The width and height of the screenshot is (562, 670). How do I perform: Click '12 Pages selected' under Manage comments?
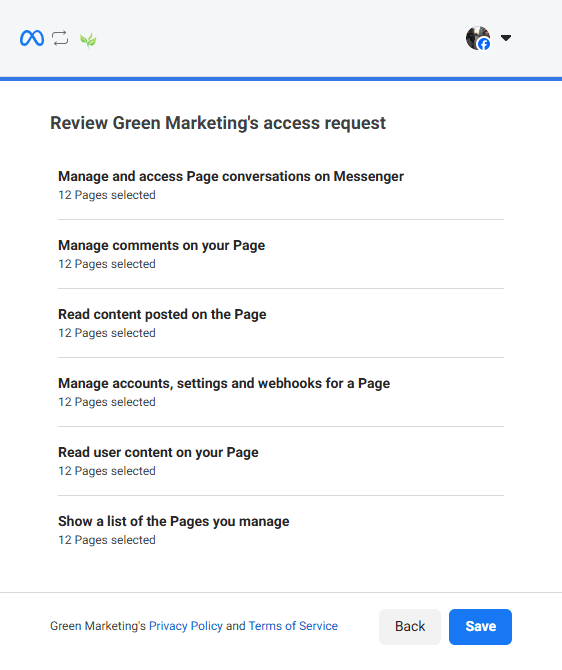107,264
